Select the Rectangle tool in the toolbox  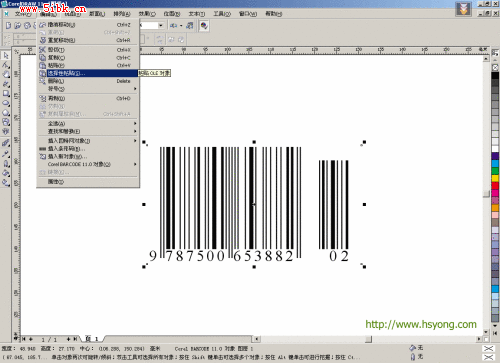(6, 94)
